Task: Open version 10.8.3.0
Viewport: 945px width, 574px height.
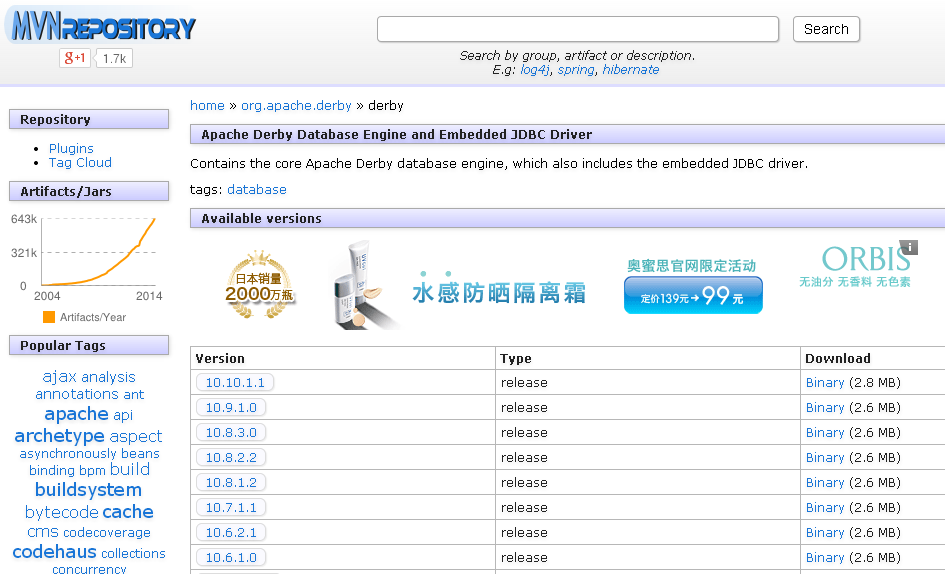Action: pyautogui.click(x=231, y=432)
